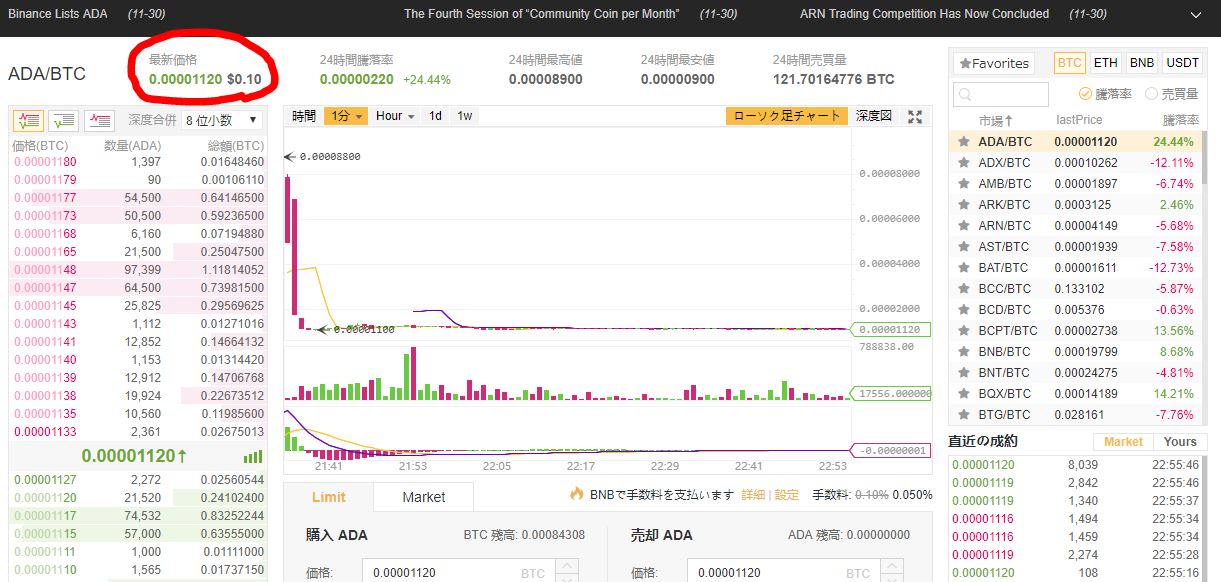This screenshot has width=1221, height=582.
Task: Select the Market order tab in the order form
Action: click(424, 497)
